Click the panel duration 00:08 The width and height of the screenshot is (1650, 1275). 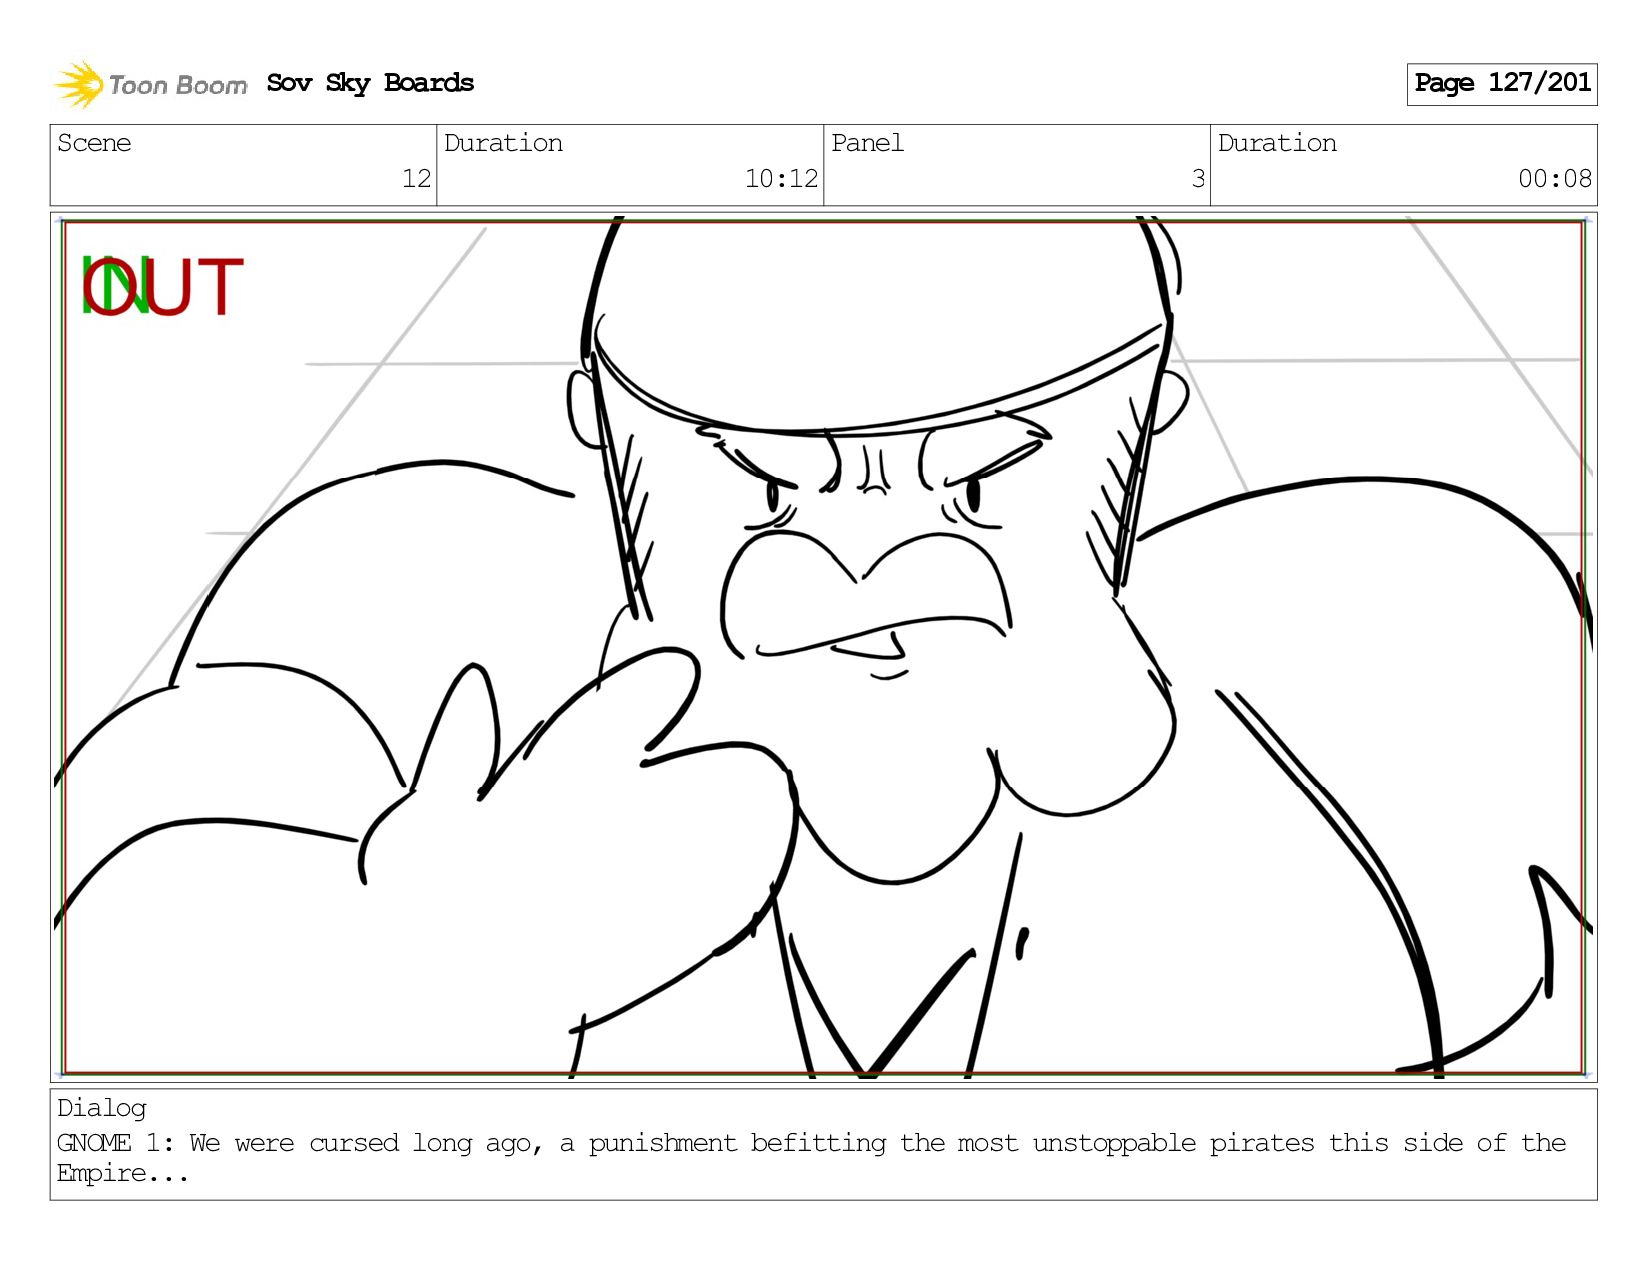pyautogui.click(x=1555, y=179)
